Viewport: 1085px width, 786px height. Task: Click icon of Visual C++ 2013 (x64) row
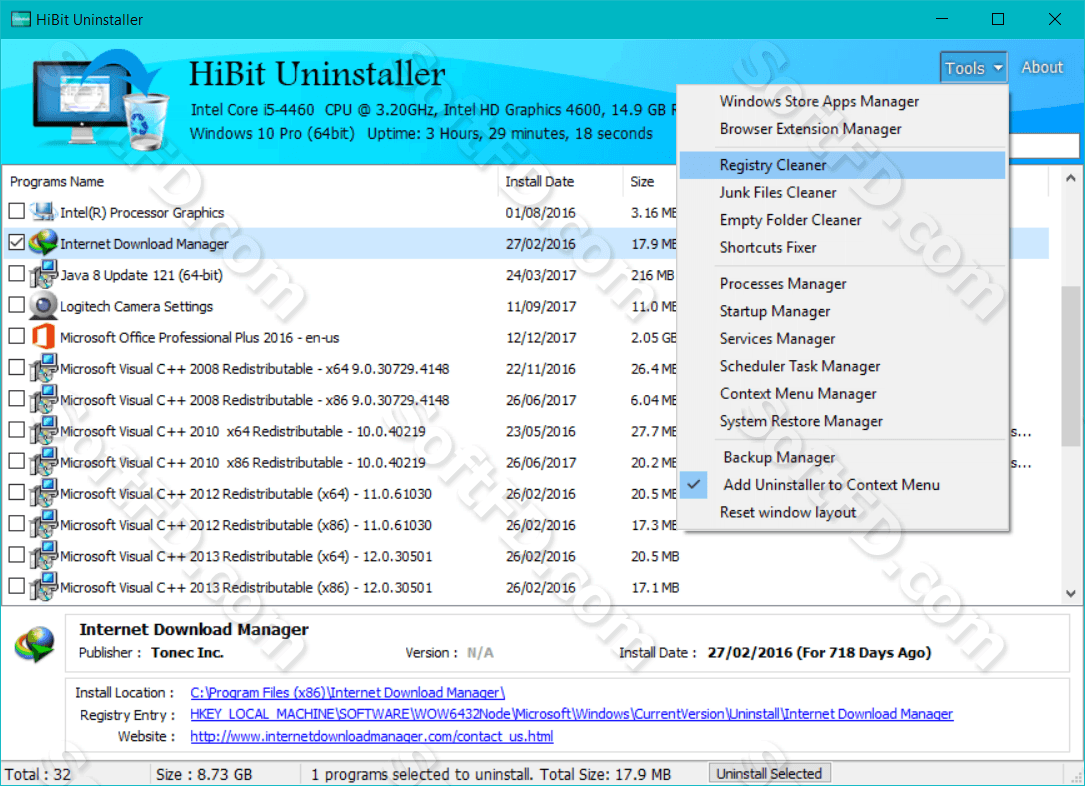[43, 555]
